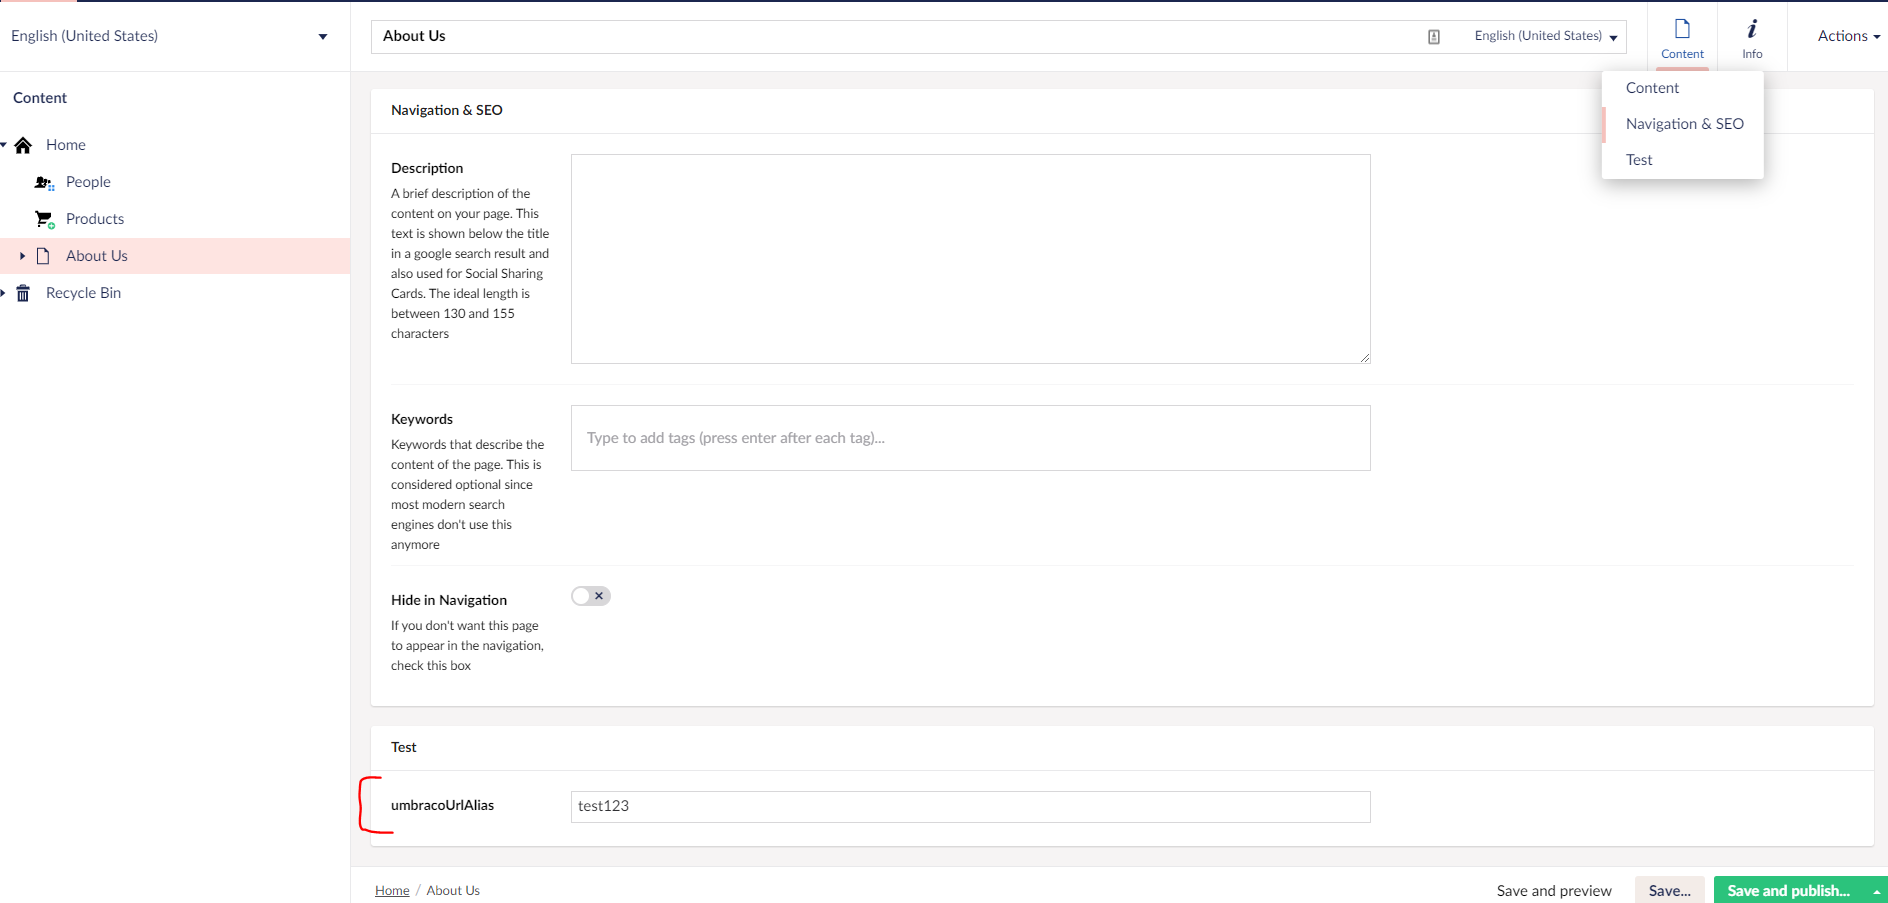
Task: Click the x on the Hide in Navigation switch
Action: tap(600, 595)
